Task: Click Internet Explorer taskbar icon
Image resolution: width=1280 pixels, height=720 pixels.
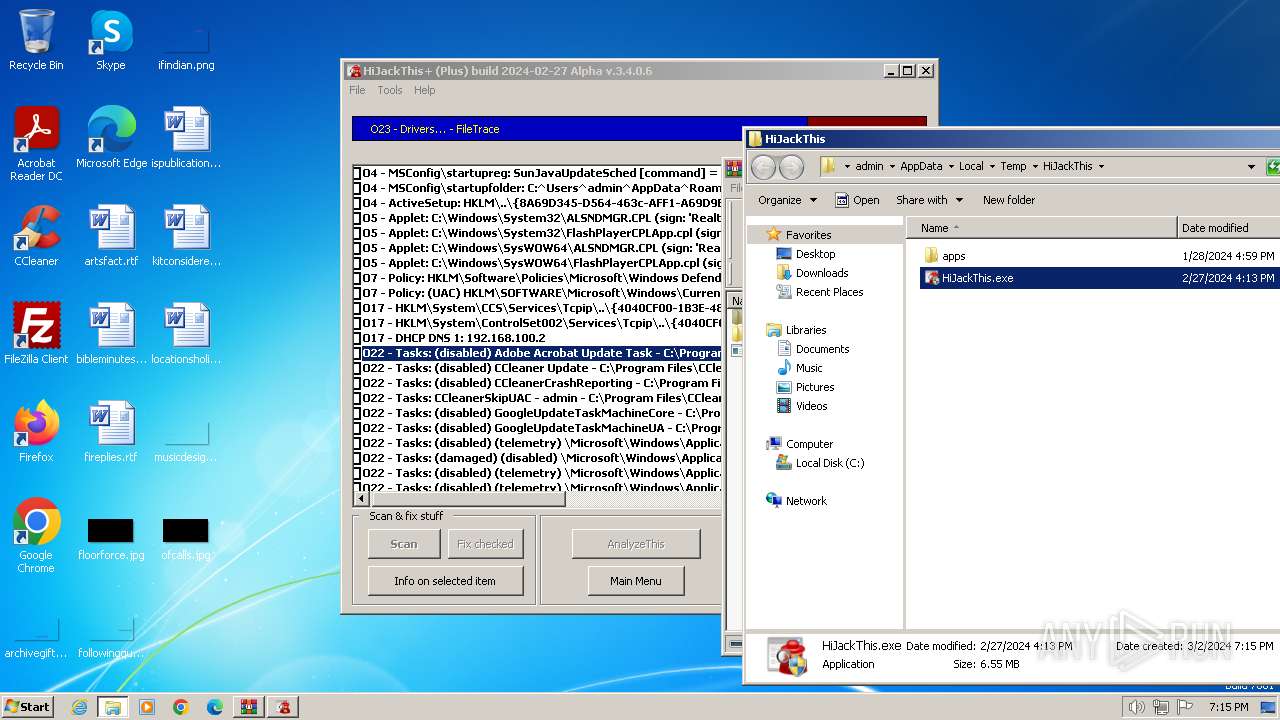Action: (79, 707)
